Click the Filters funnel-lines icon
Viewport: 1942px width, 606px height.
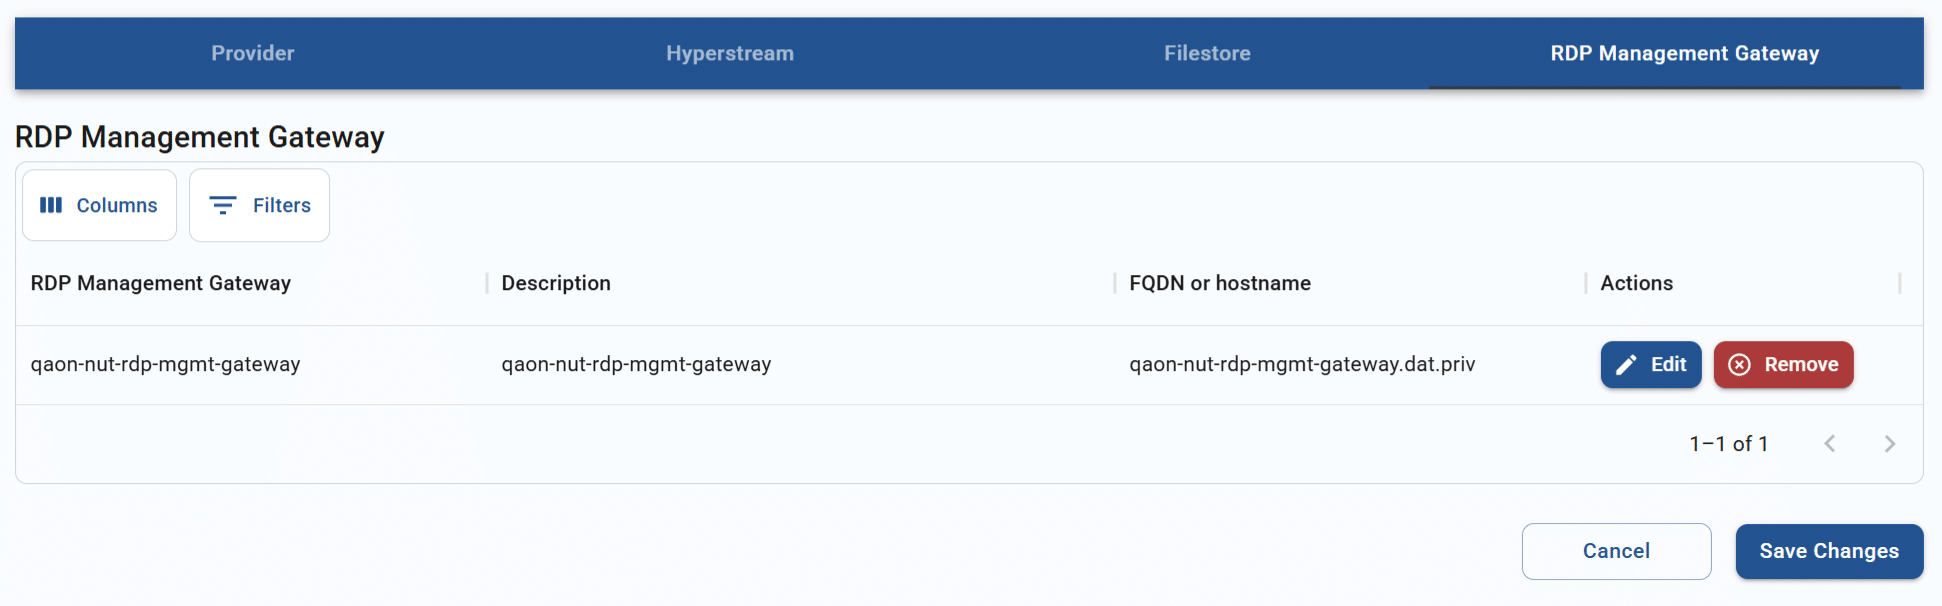[222, 205]
